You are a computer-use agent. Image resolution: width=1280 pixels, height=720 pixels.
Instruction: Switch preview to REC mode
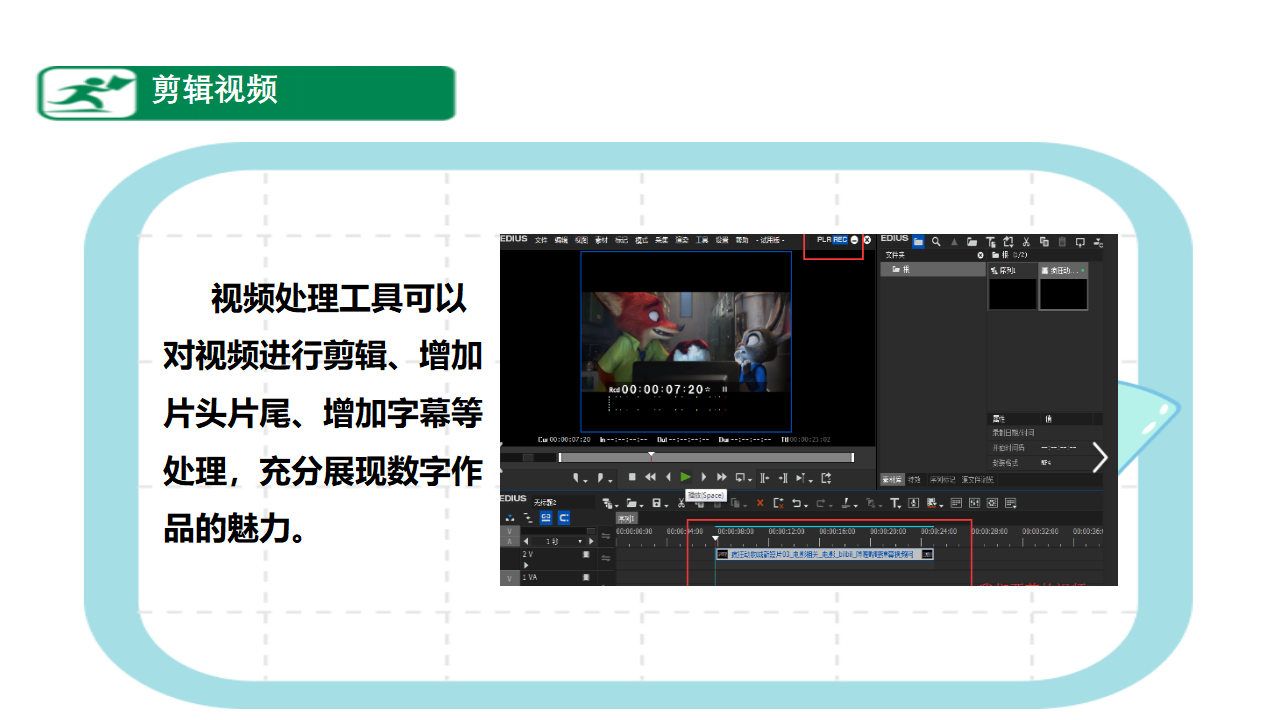point(840,240)
